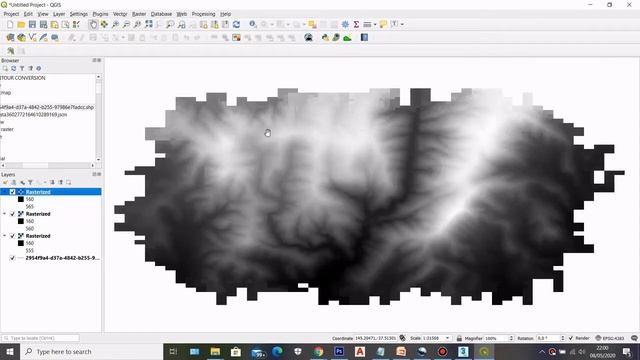Click the black swatch under top Rasterized layer
Viewport: 640px width, 360px height.
tap(21, 199)
